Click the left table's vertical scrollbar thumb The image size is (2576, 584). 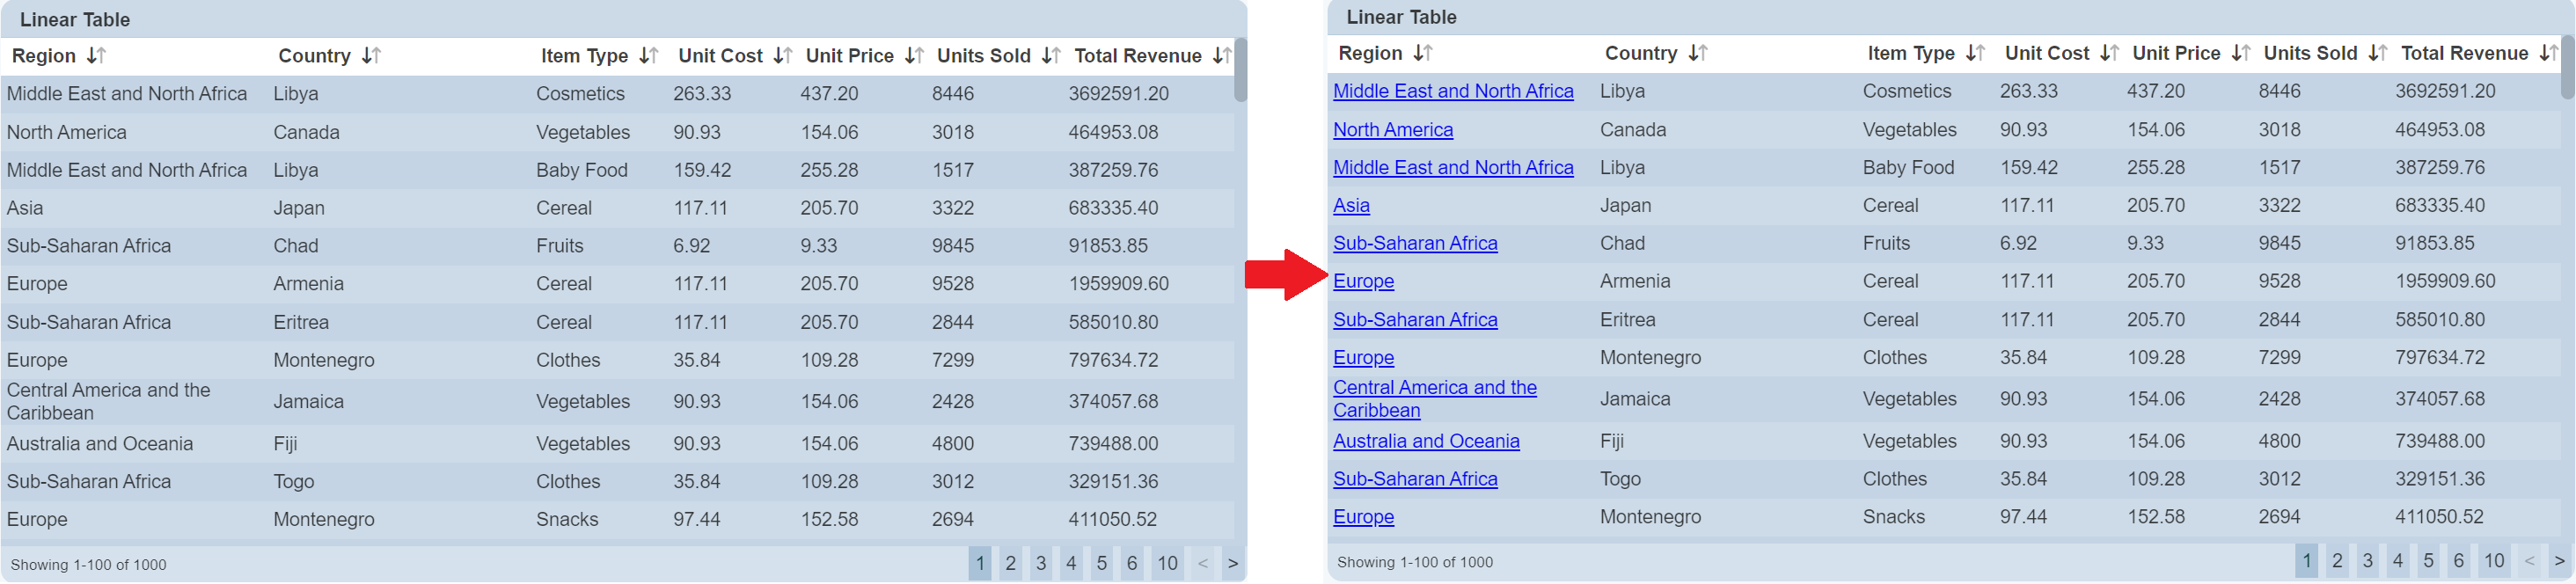click(1240, 70)
